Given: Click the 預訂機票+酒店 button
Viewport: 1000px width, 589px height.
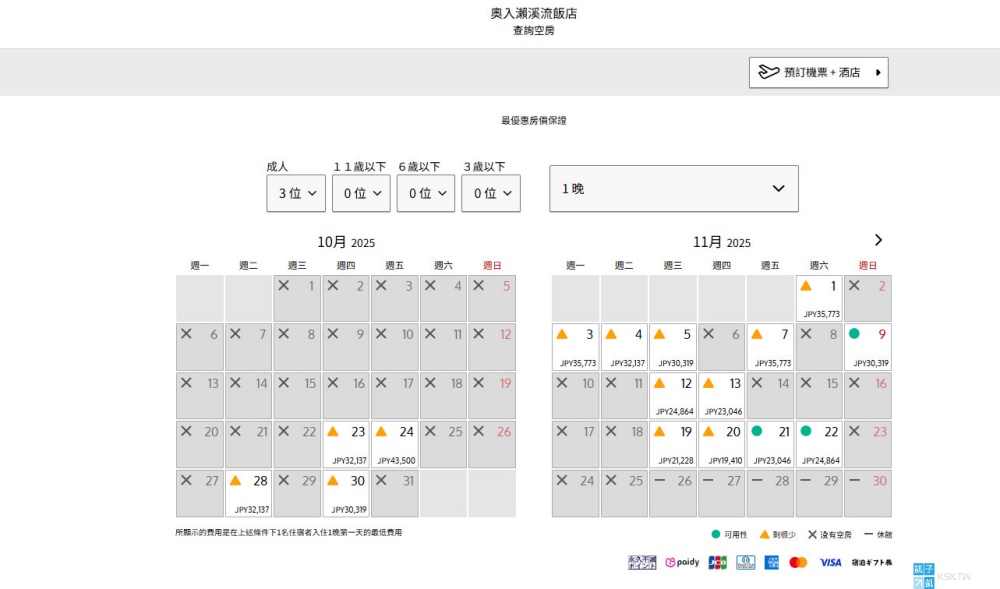Looking at the screenshot, I should click(818, 72).
